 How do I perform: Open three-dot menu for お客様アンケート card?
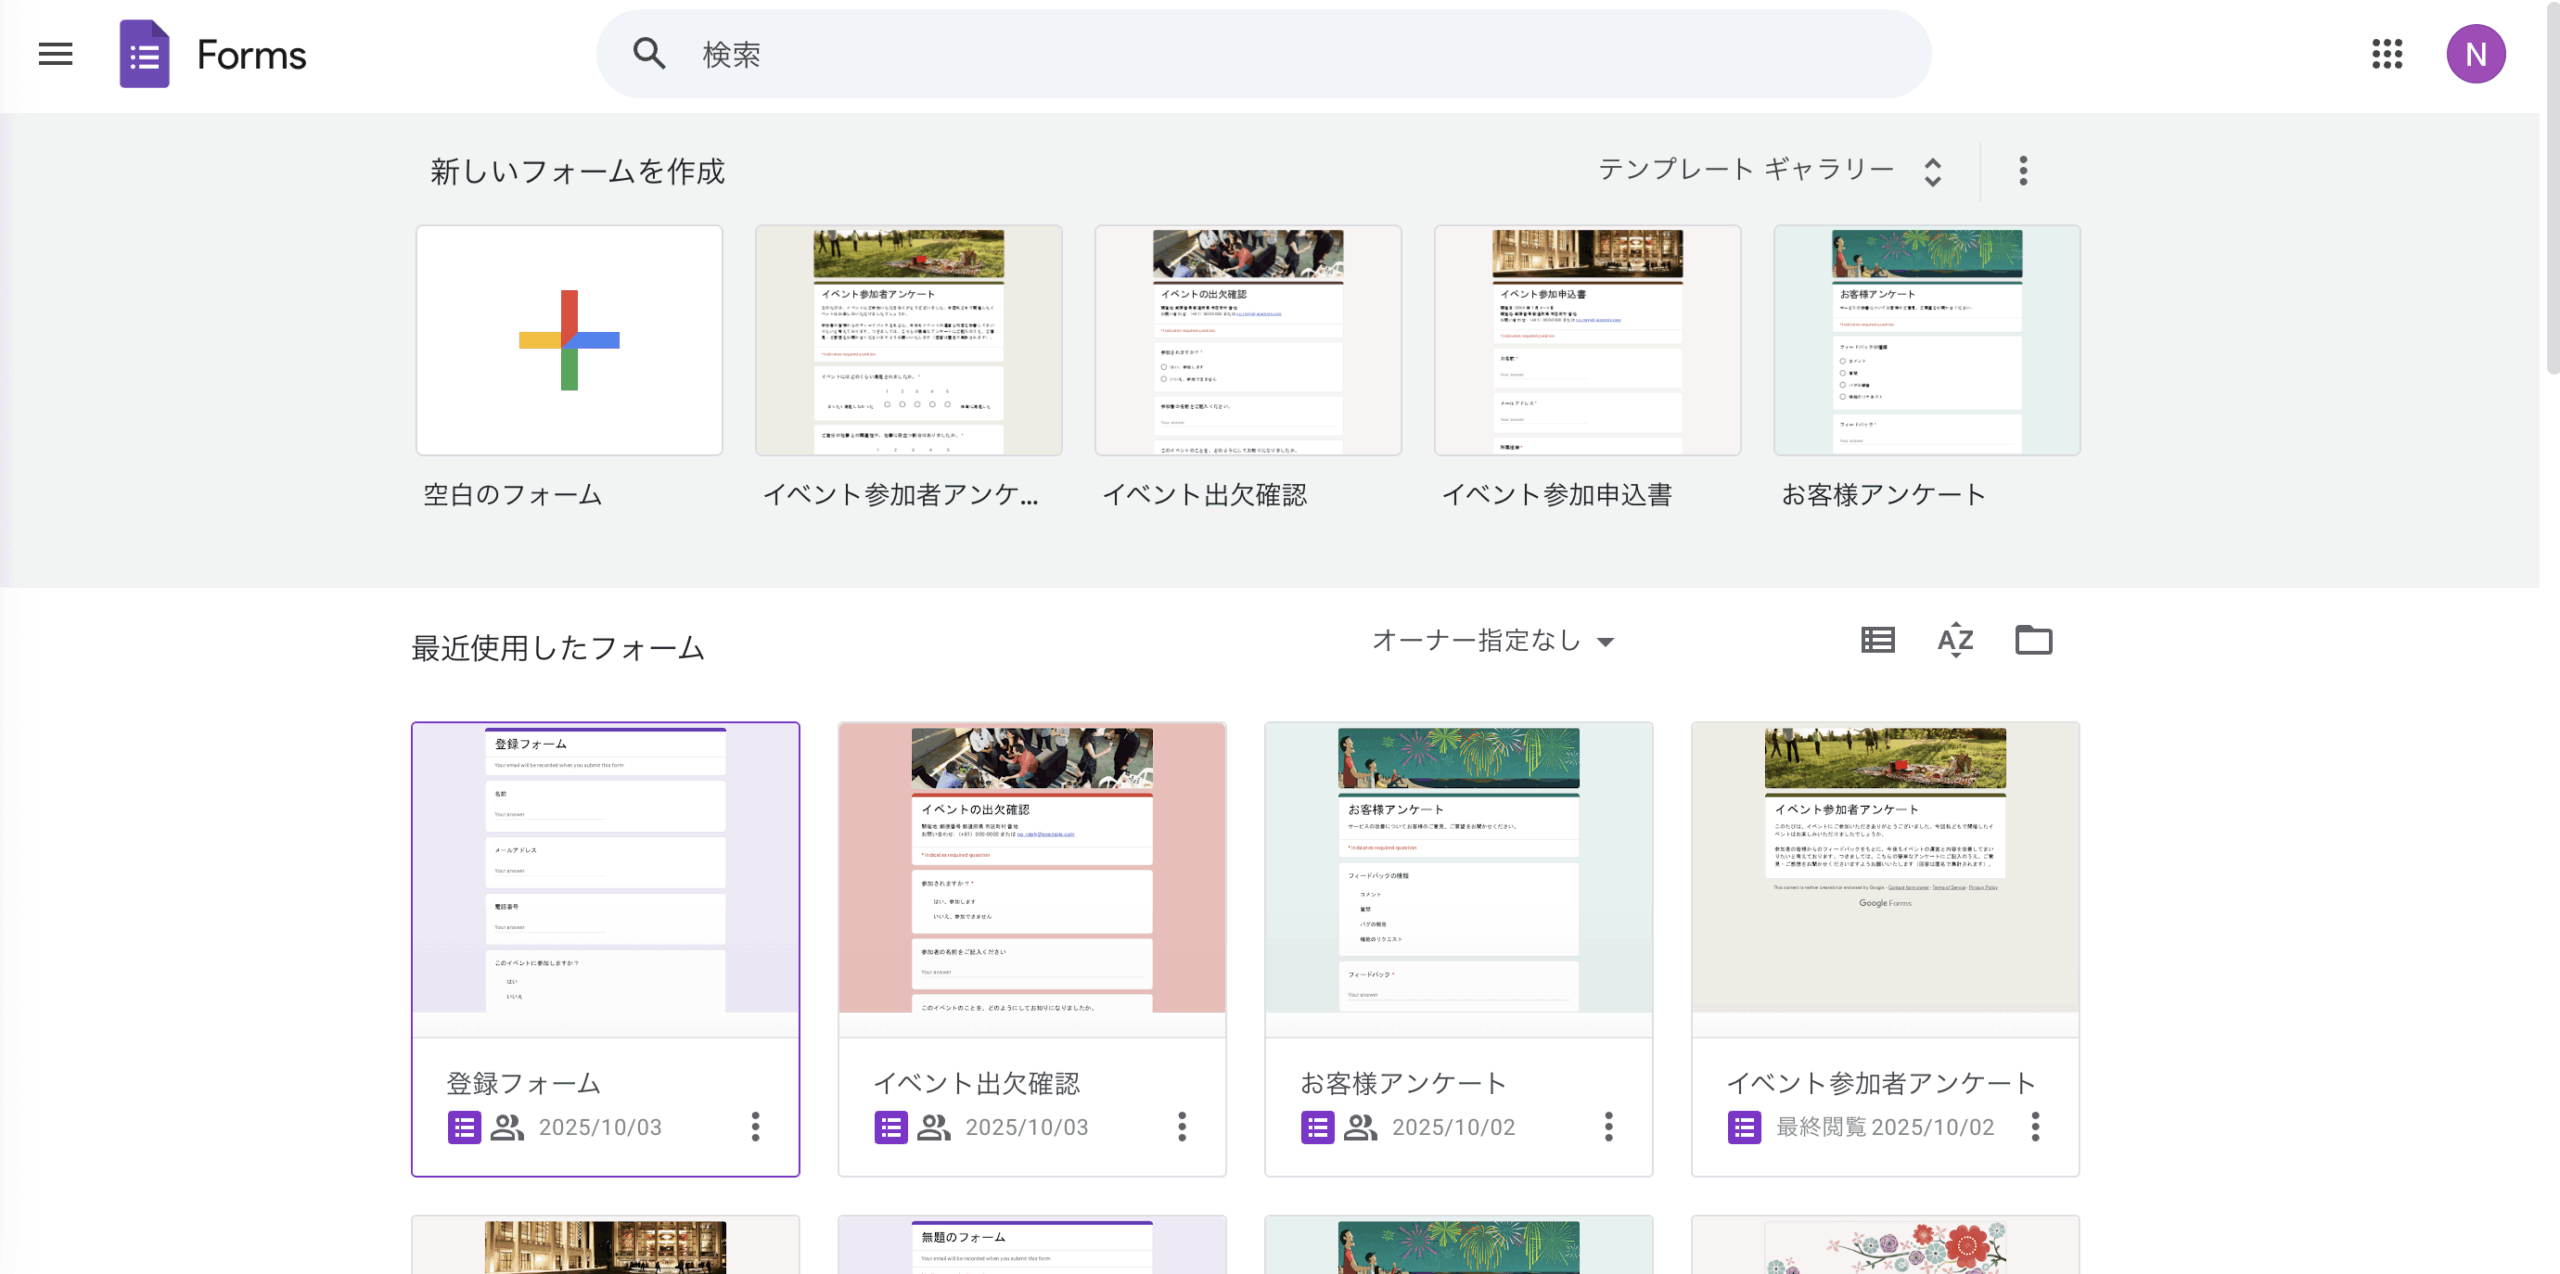pyautogui.click(x=1608, y=1127)
